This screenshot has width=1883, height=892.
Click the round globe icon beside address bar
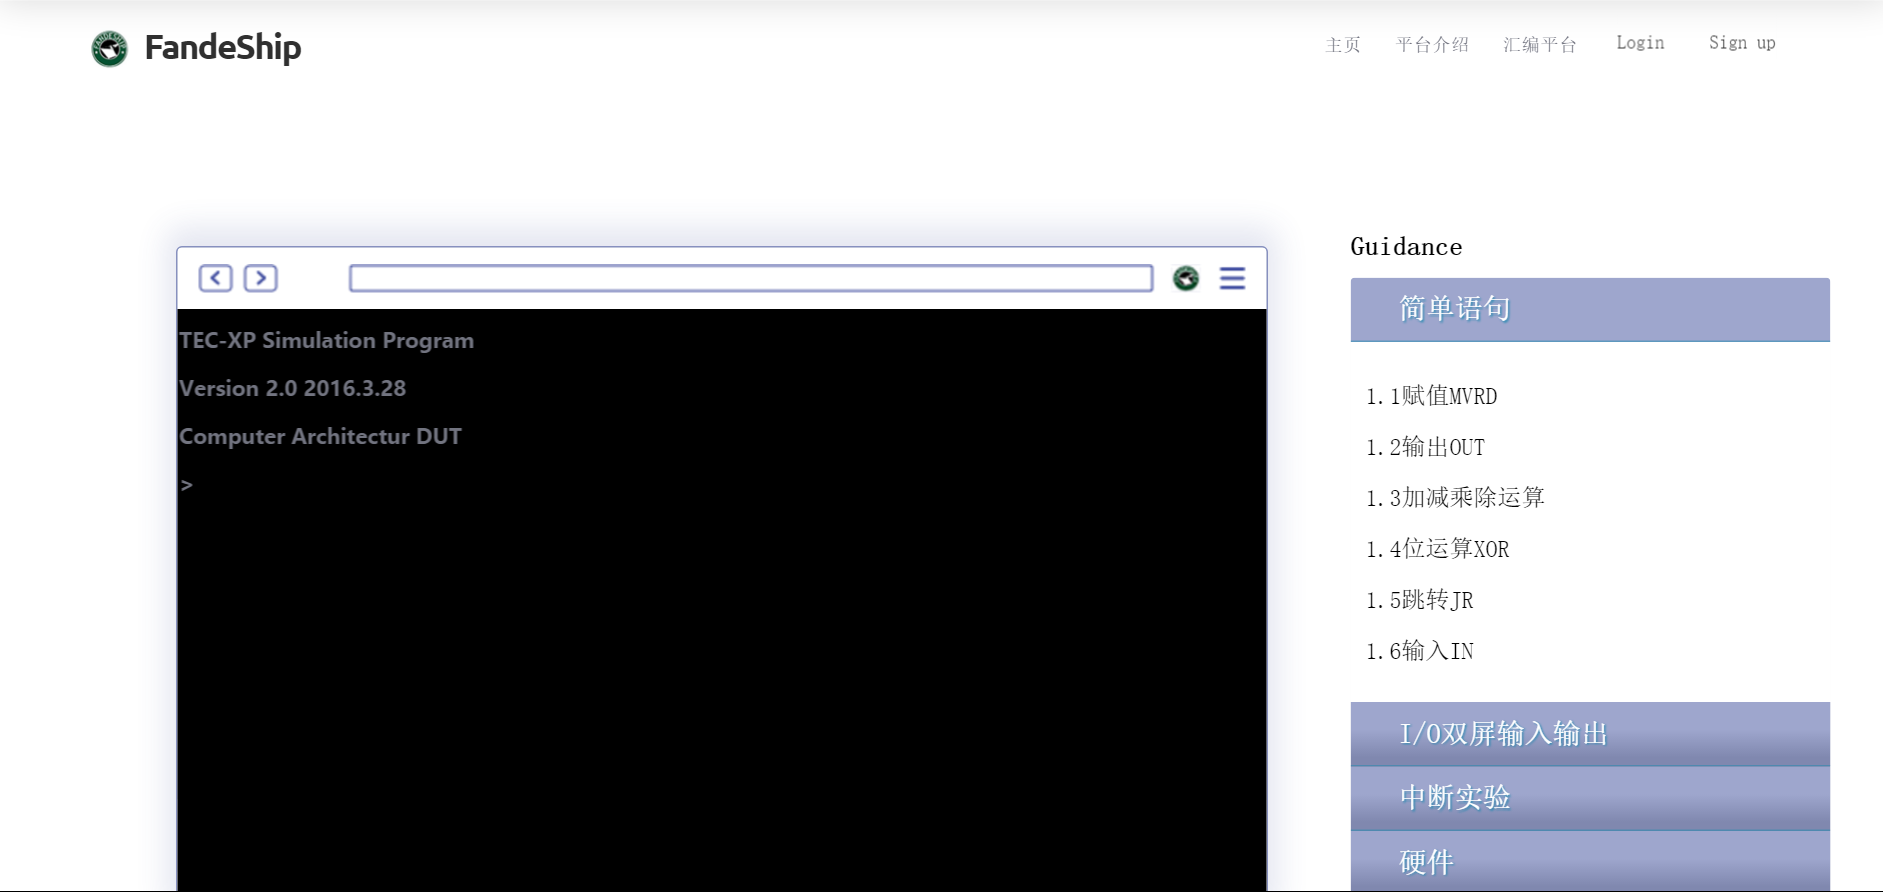point(1185,278)
